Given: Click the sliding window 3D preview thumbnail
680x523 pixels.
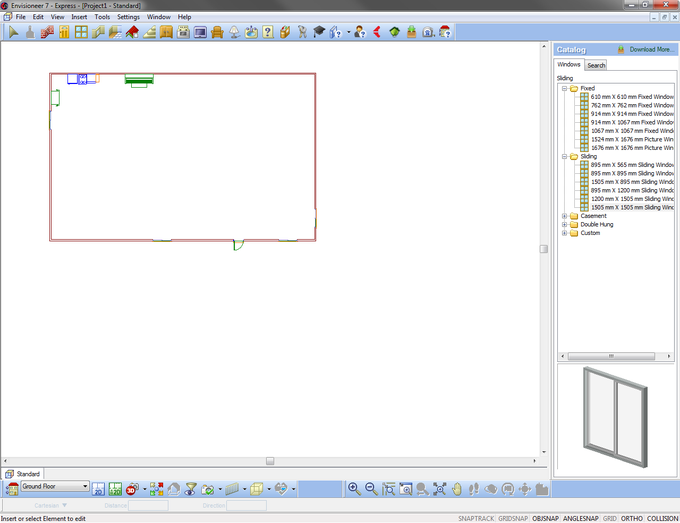Looking at the screenshot, I should tap(615, 417).
